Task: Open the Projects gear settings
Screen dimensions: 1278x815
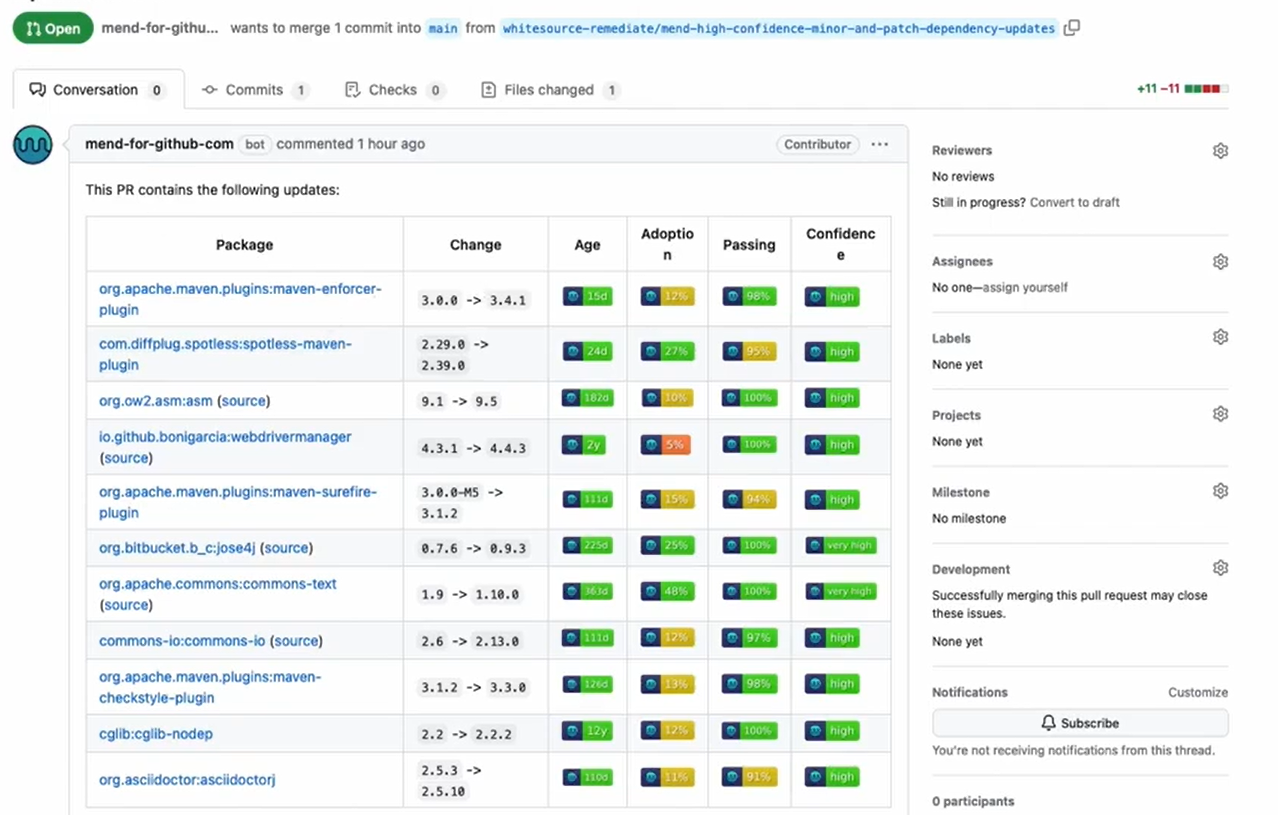Action: pyautogui.click(x=1220, y=414)
